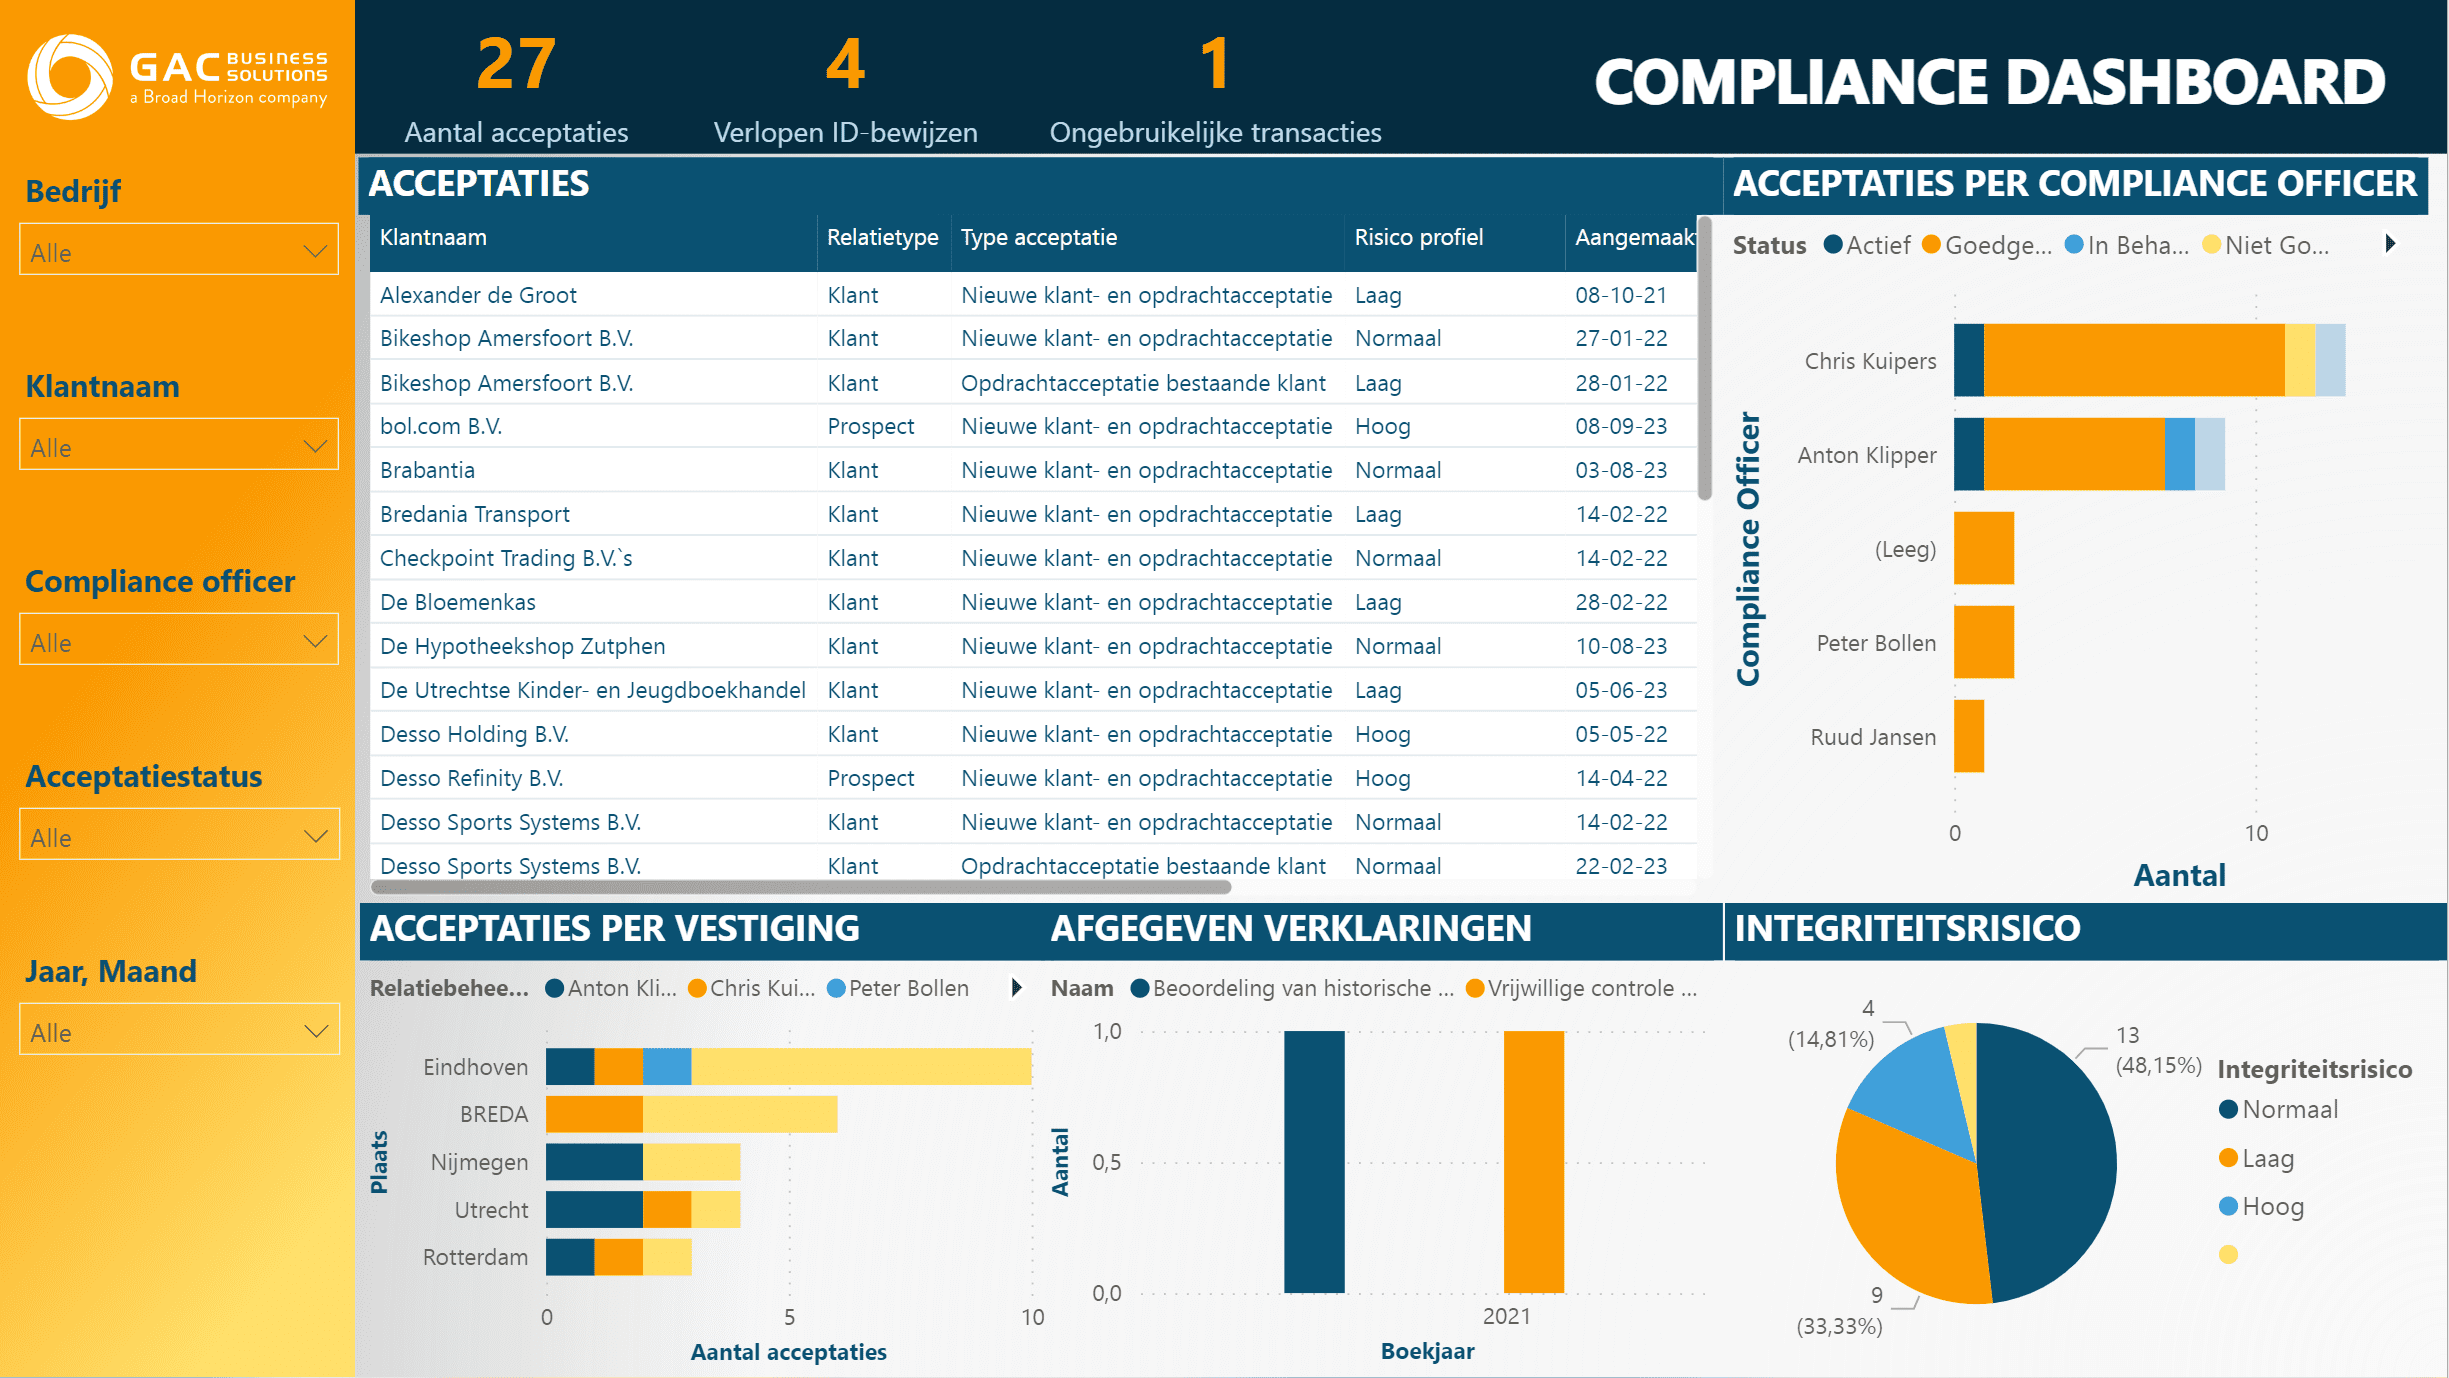
Task: Open the Compliance officer slicer dropdown
Action: [x=179, y=640]
